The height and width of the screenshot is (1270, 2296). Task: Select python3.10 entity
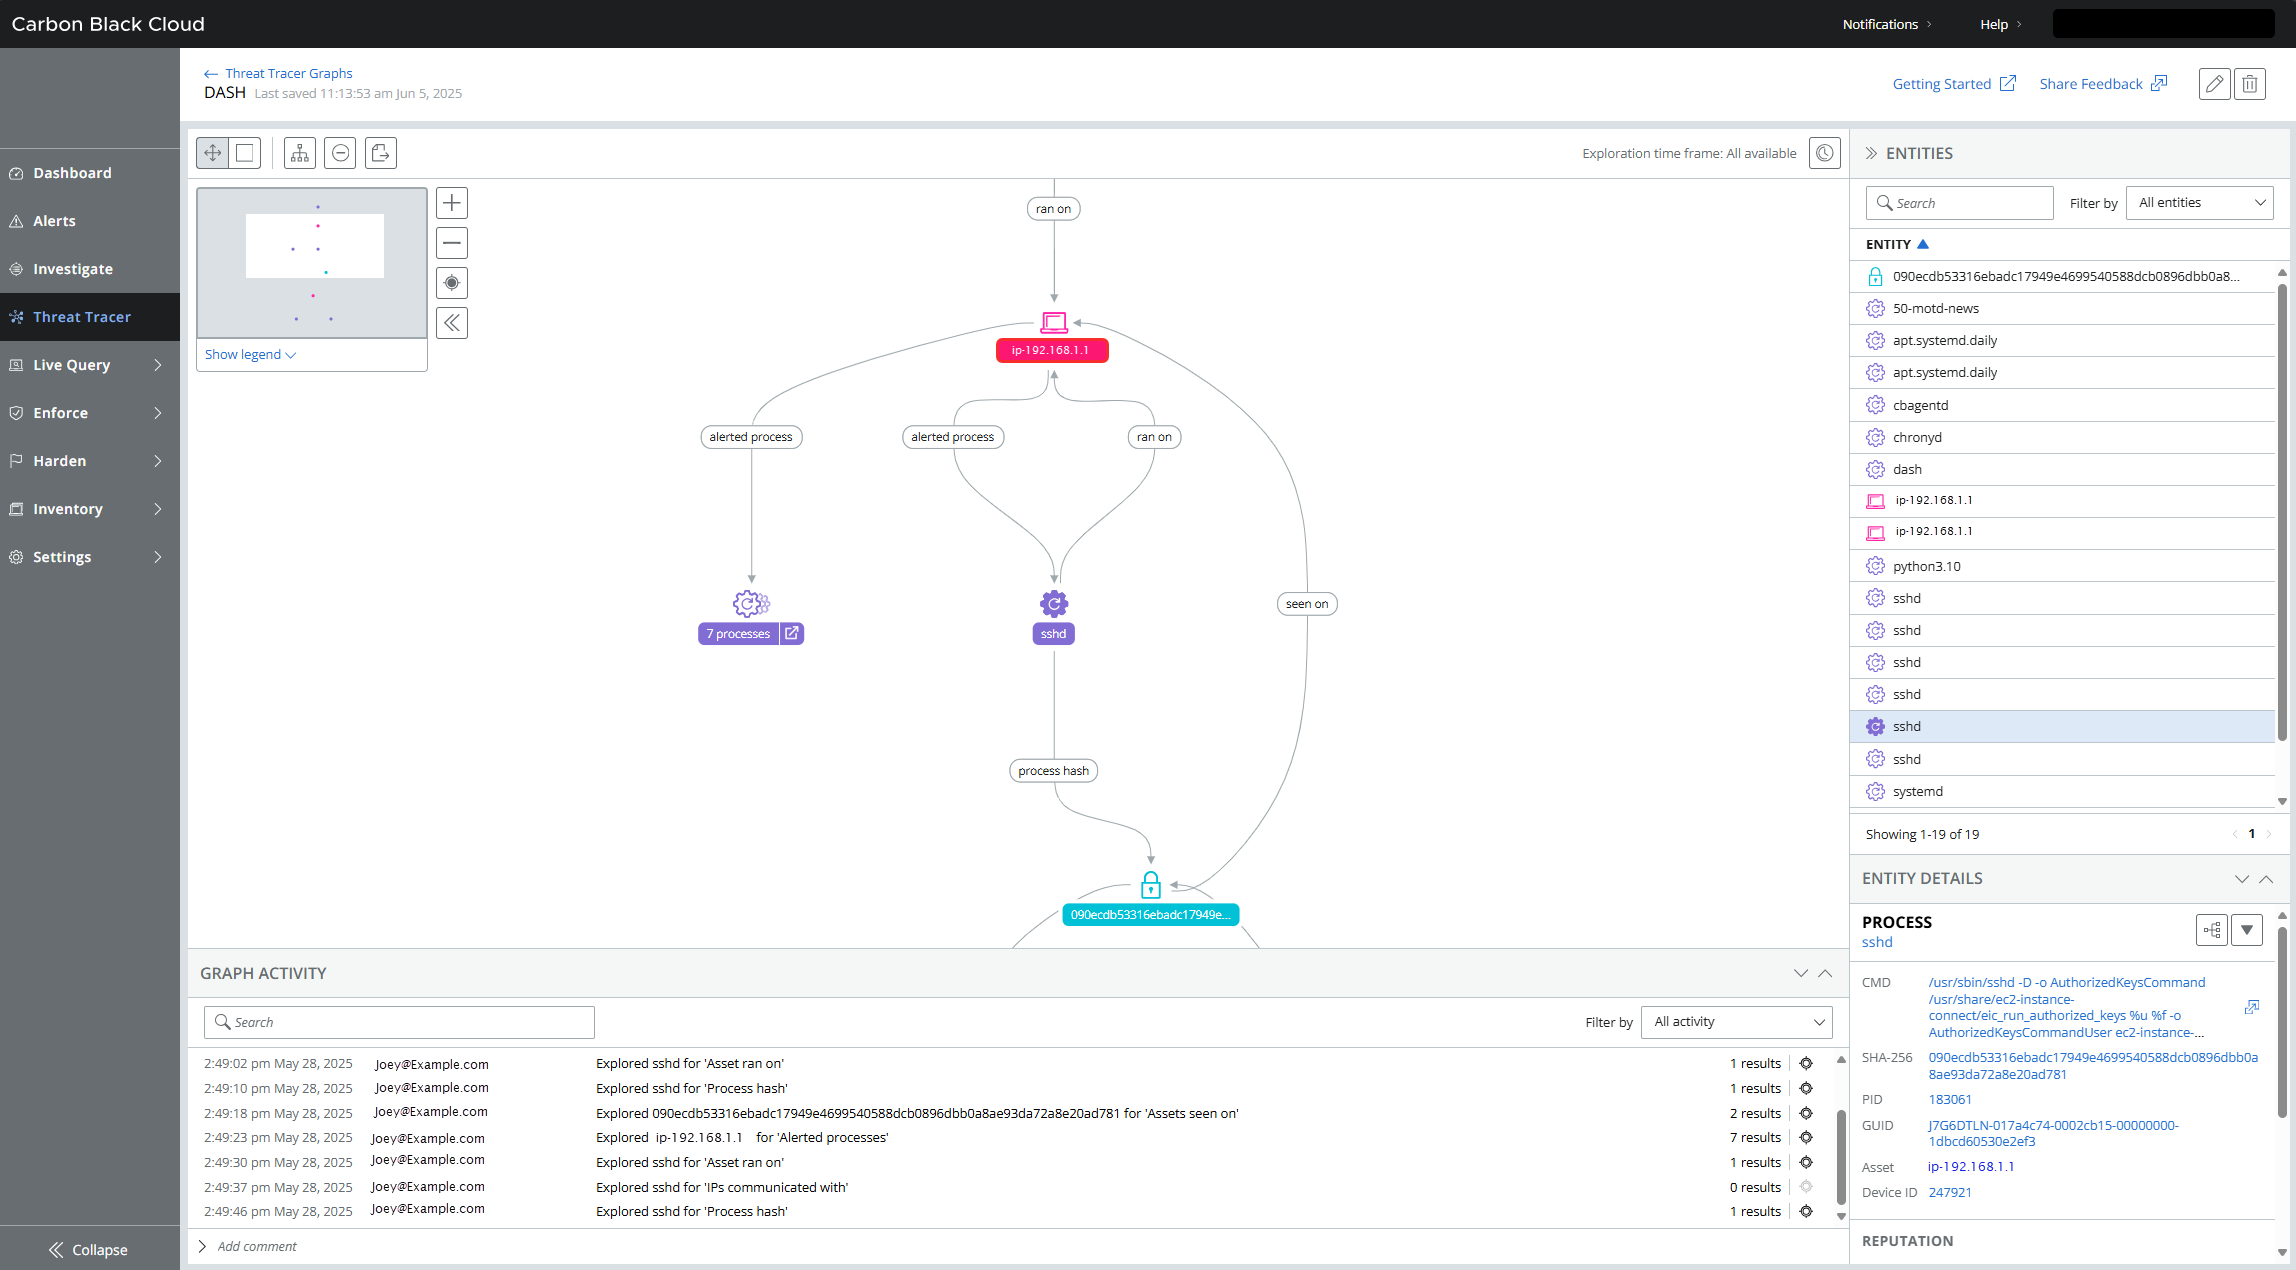(x=2062, y=566)
